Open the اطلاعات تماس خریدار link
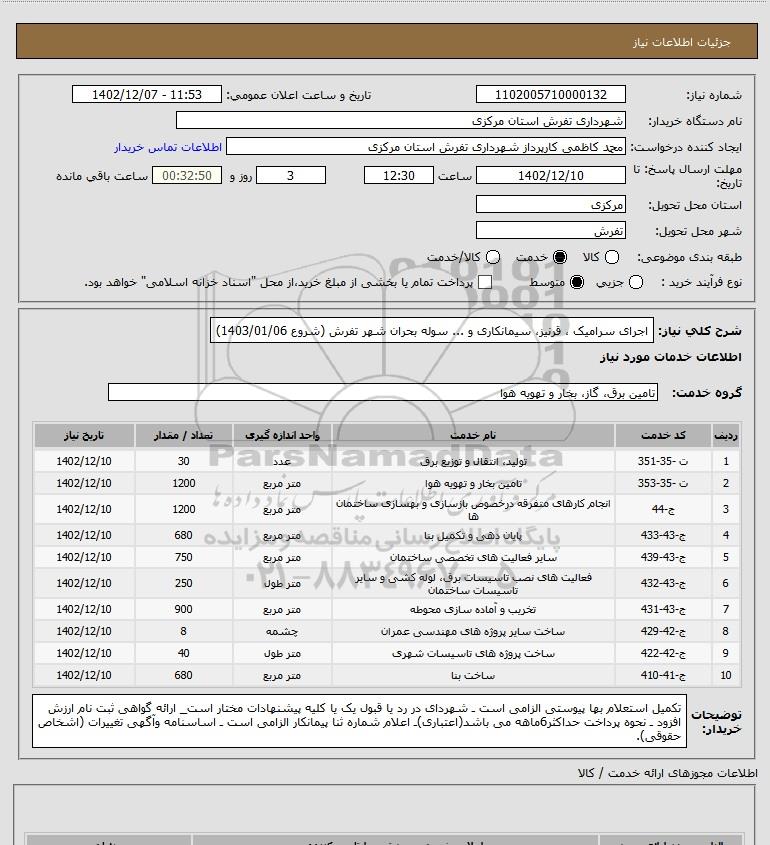 click(x=168, y=147)
